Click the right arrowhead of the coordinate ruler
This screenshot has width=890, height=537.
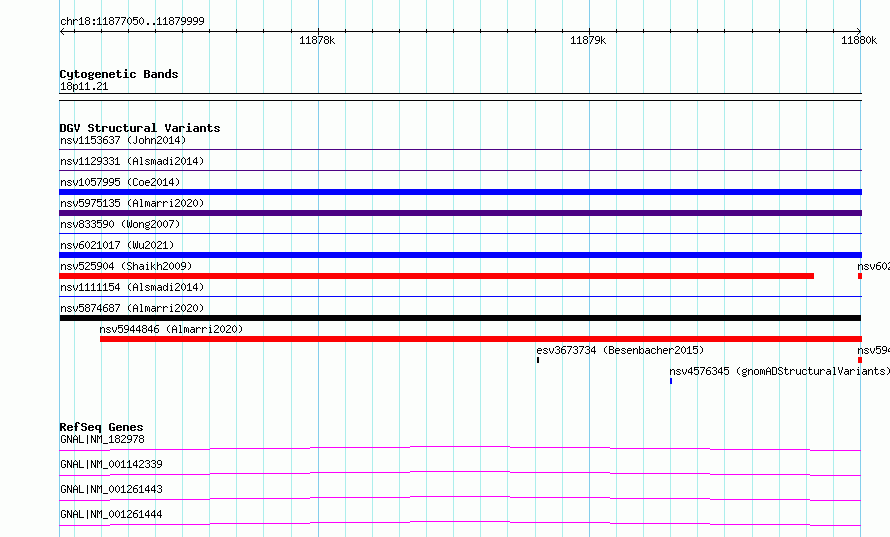tap(859, 32)
